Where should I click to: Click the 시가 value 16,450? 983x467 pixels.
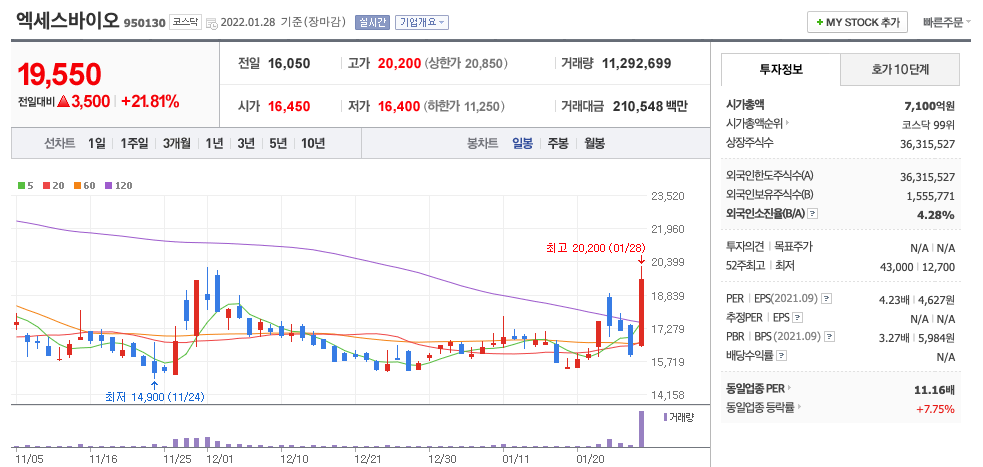[289, 107]
